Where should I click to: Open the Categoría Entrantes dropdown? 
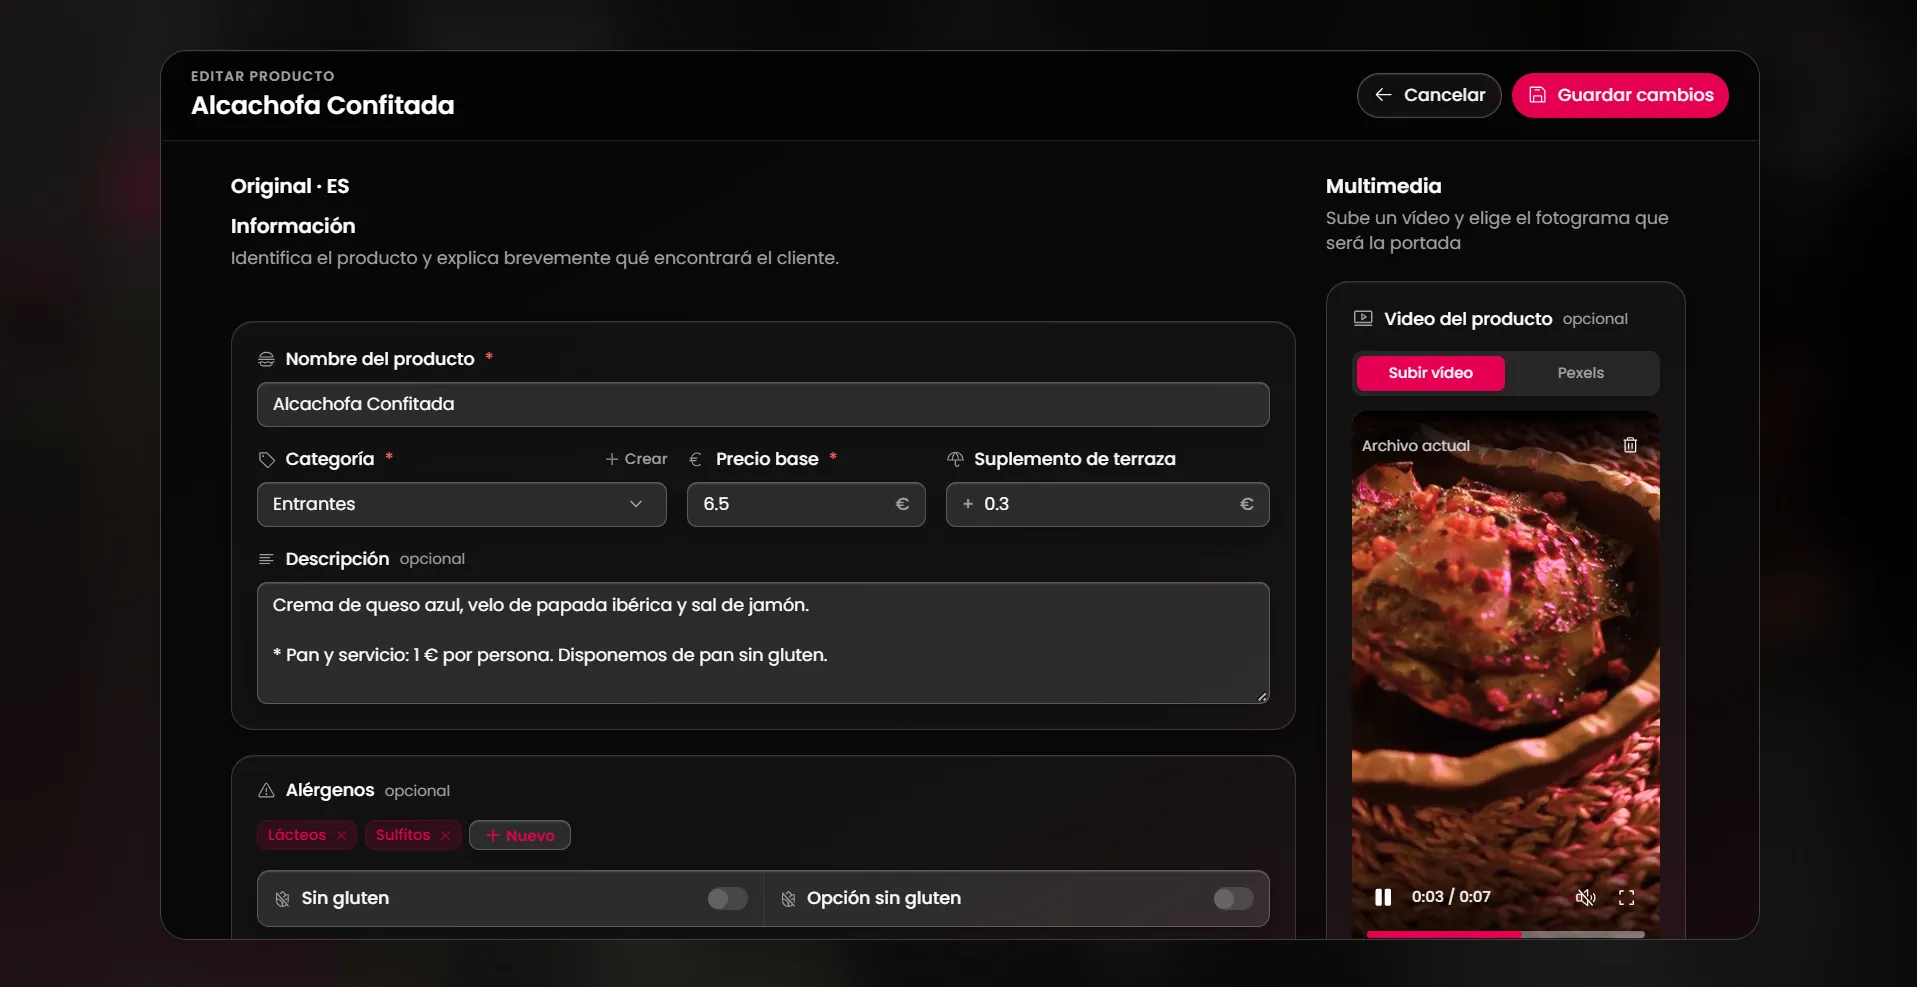[x=462, y=504]
